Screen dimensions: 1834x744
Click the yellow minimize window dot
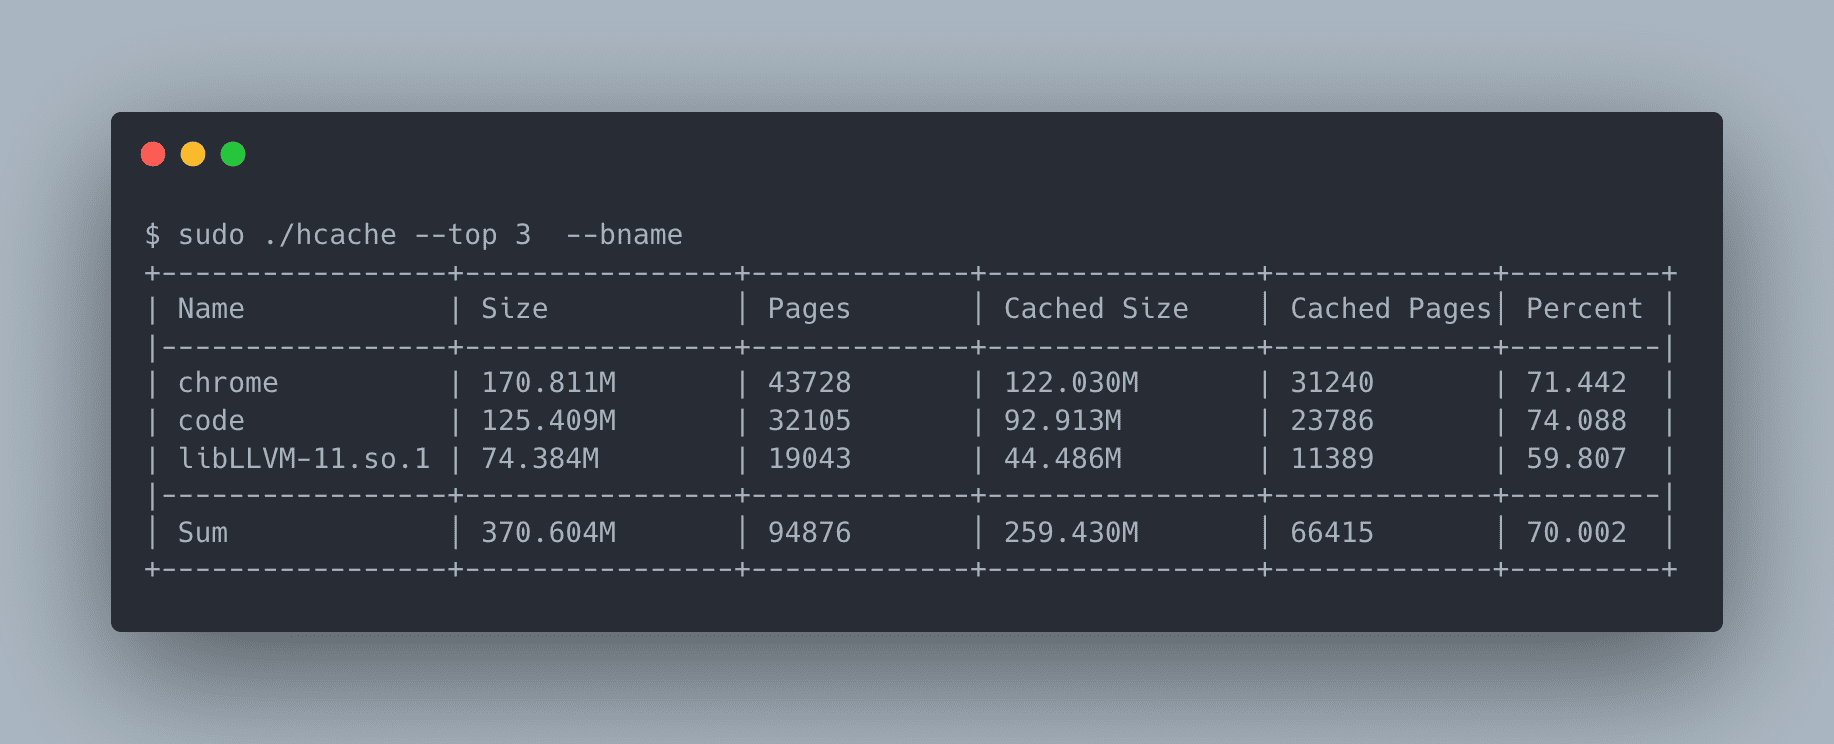(193, 154)
